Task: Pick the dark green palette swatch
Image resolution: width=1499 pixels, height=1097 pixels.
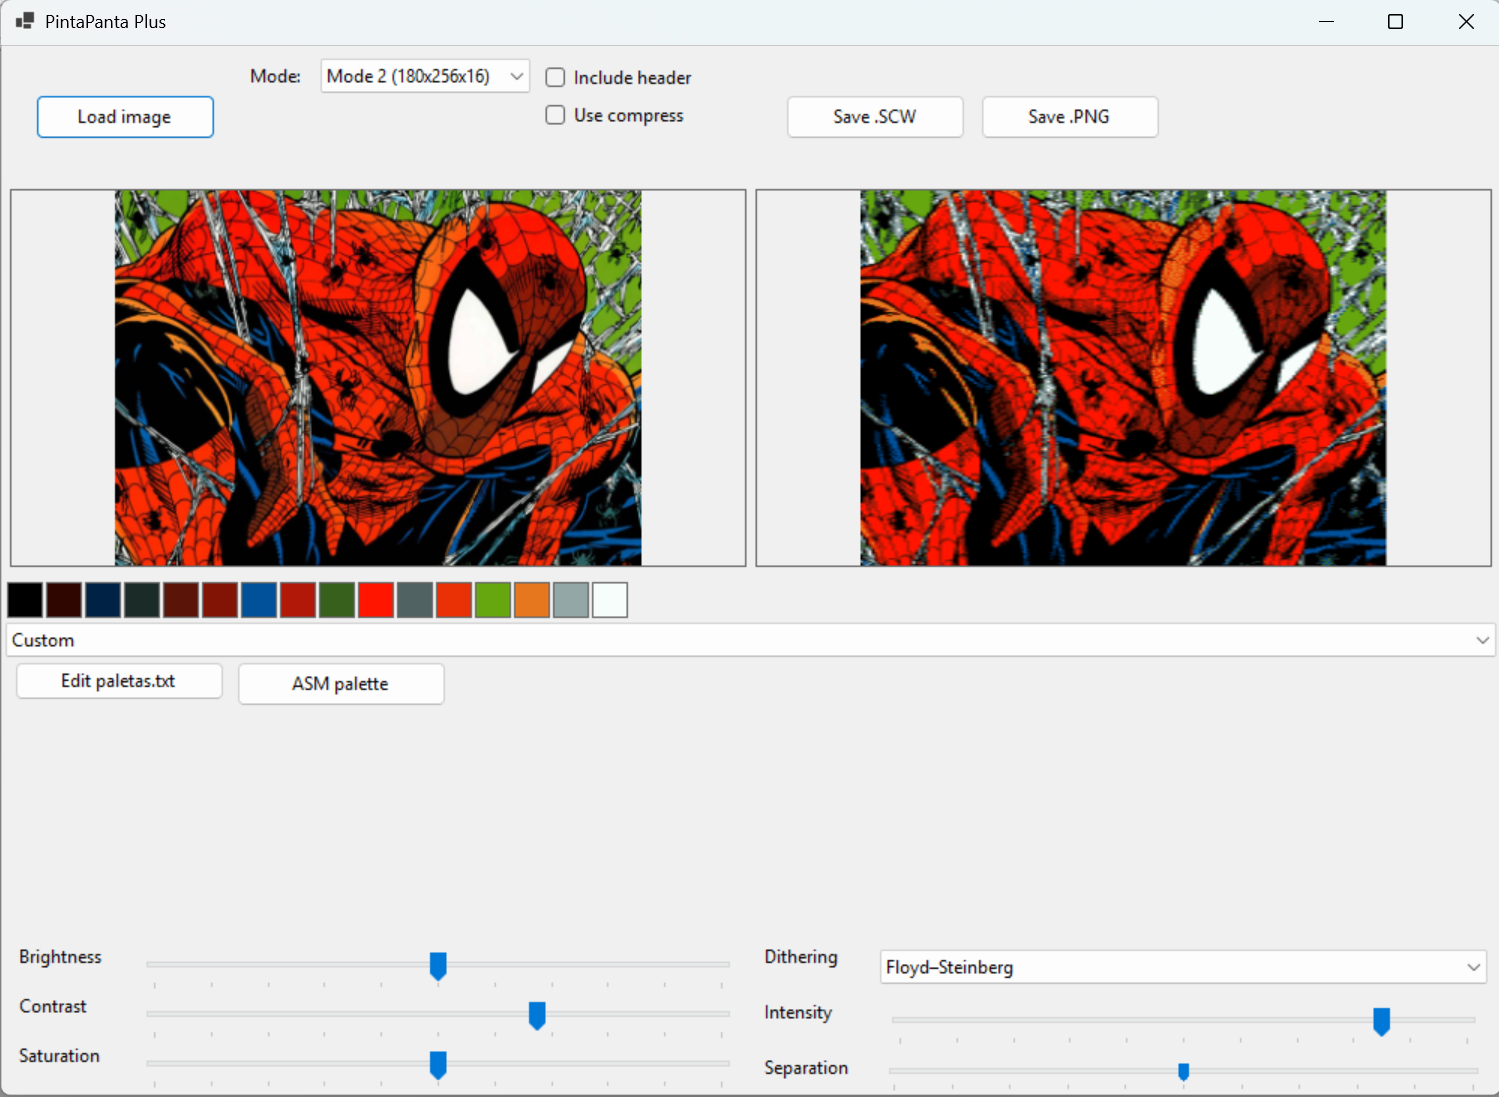Action: tap(337, 600)
